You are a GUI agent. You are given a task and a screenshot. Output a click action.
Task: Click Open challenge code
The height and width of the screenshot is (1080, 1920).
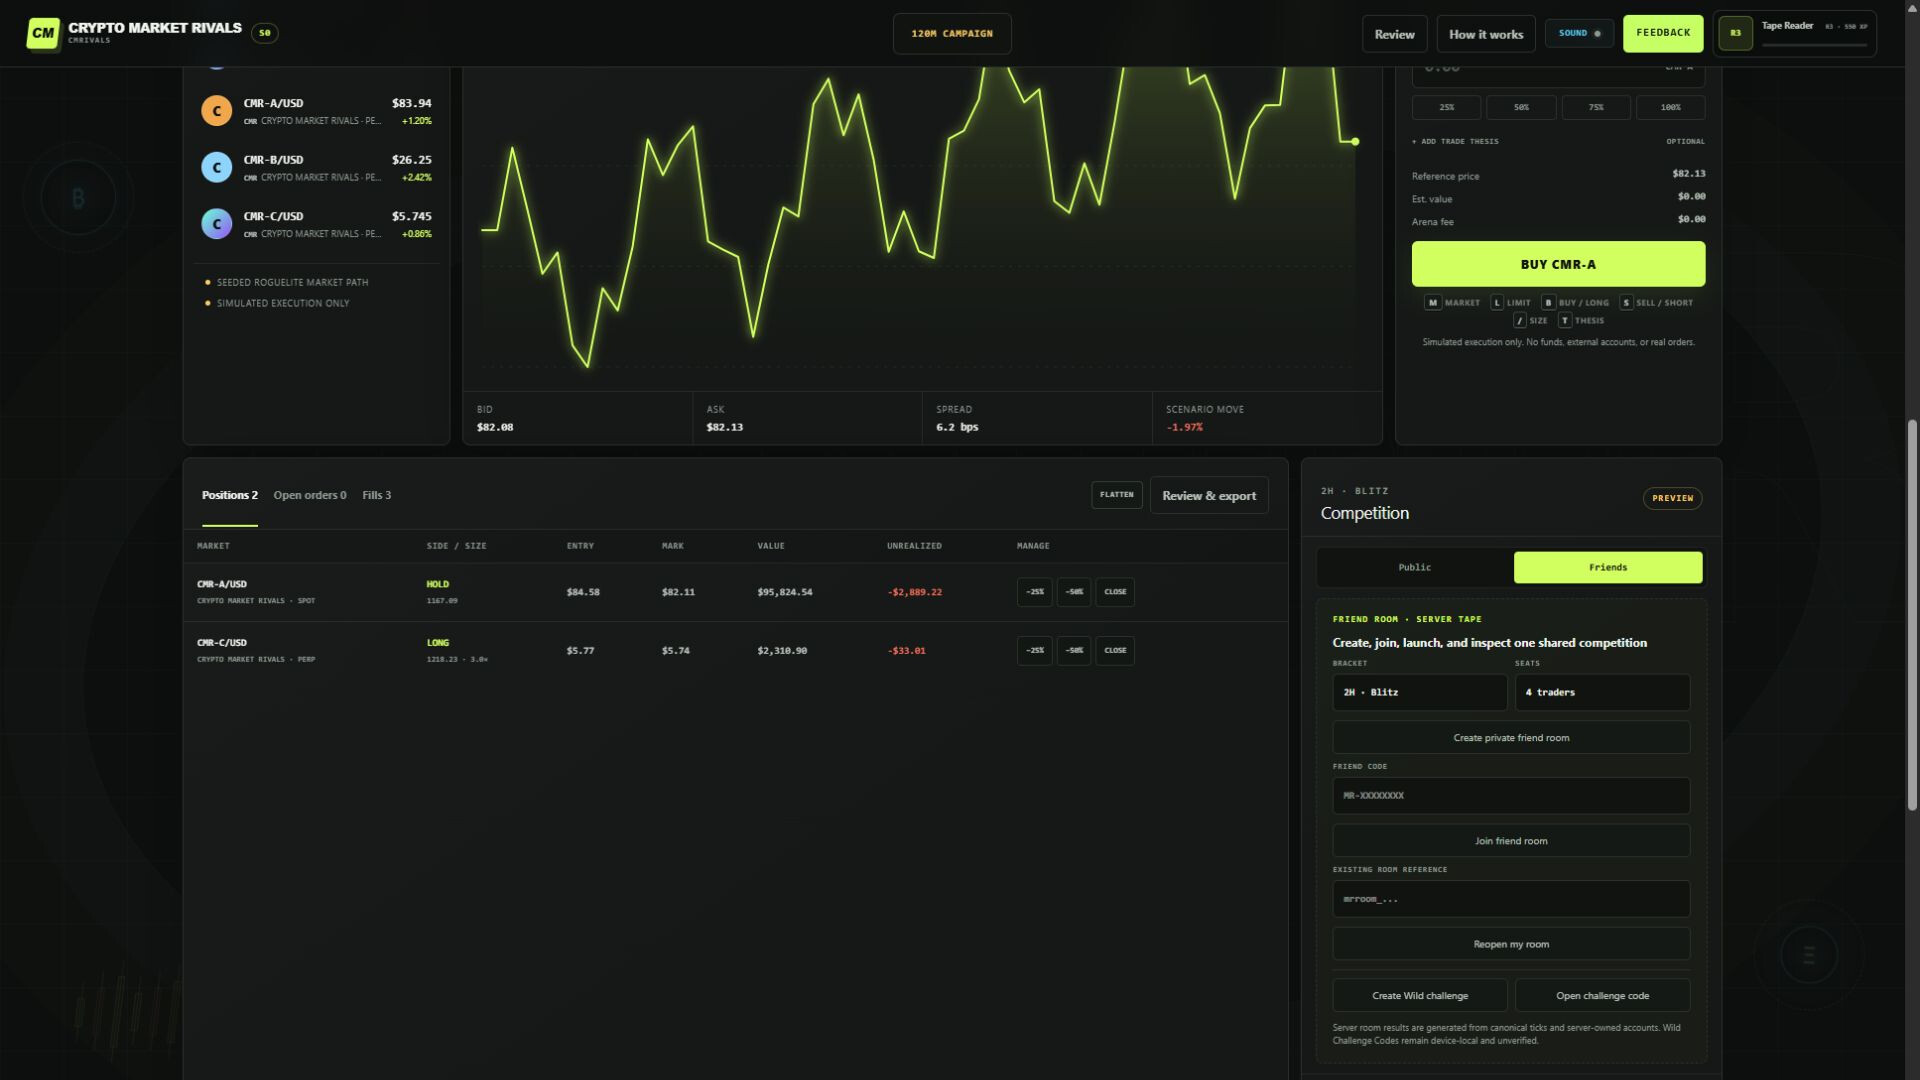pos(1602,995)
